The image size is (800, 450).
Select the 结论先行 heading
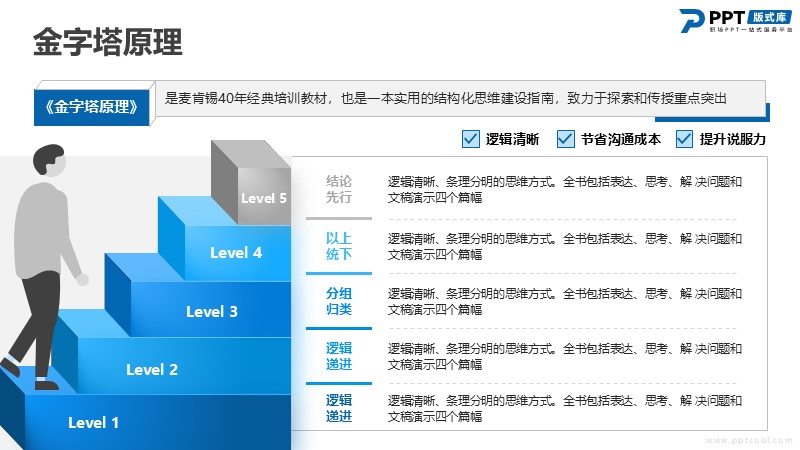click(339, 189)
